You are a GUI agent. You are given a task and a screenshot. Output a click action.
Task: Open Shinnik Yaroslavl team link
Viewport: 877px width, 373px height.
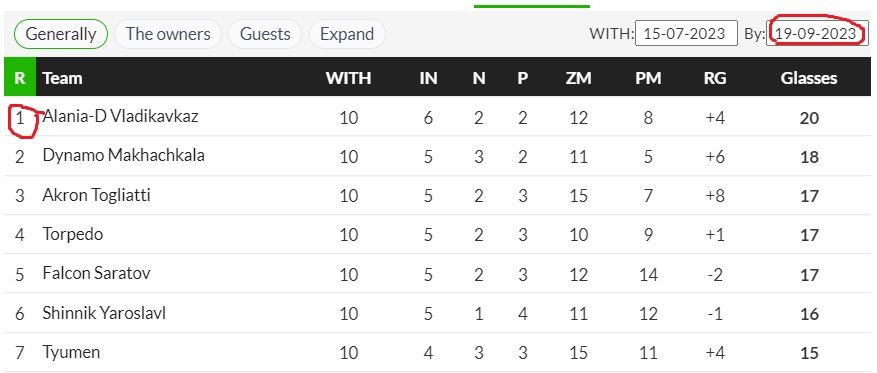pyautogui.click(x=104, y=313)
